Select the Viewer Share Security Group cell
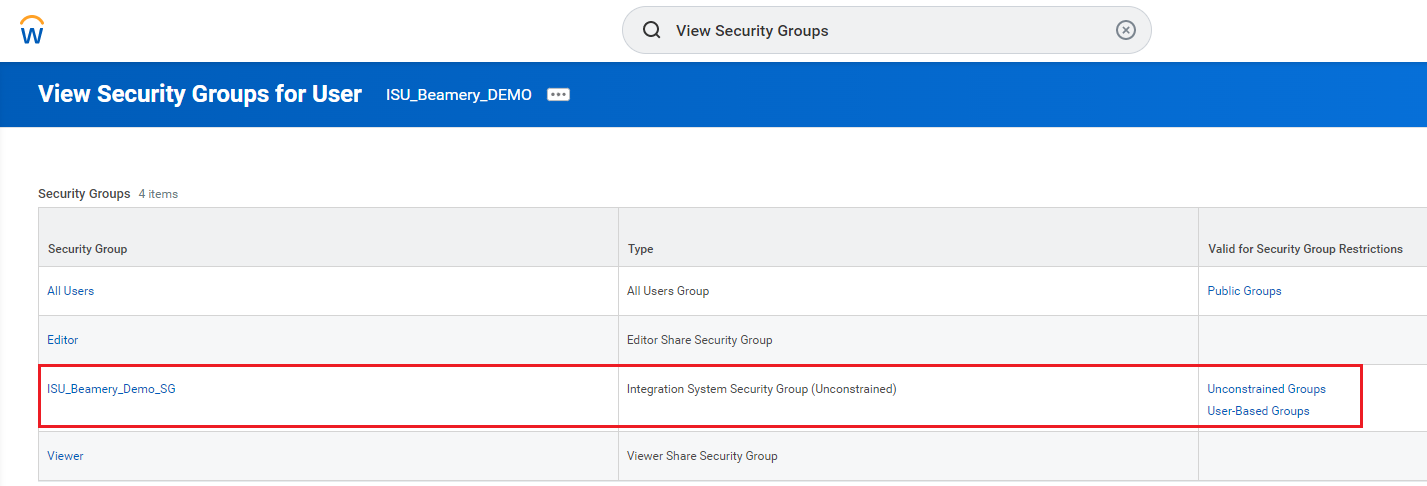1427x486 pixels. point(702,456)
